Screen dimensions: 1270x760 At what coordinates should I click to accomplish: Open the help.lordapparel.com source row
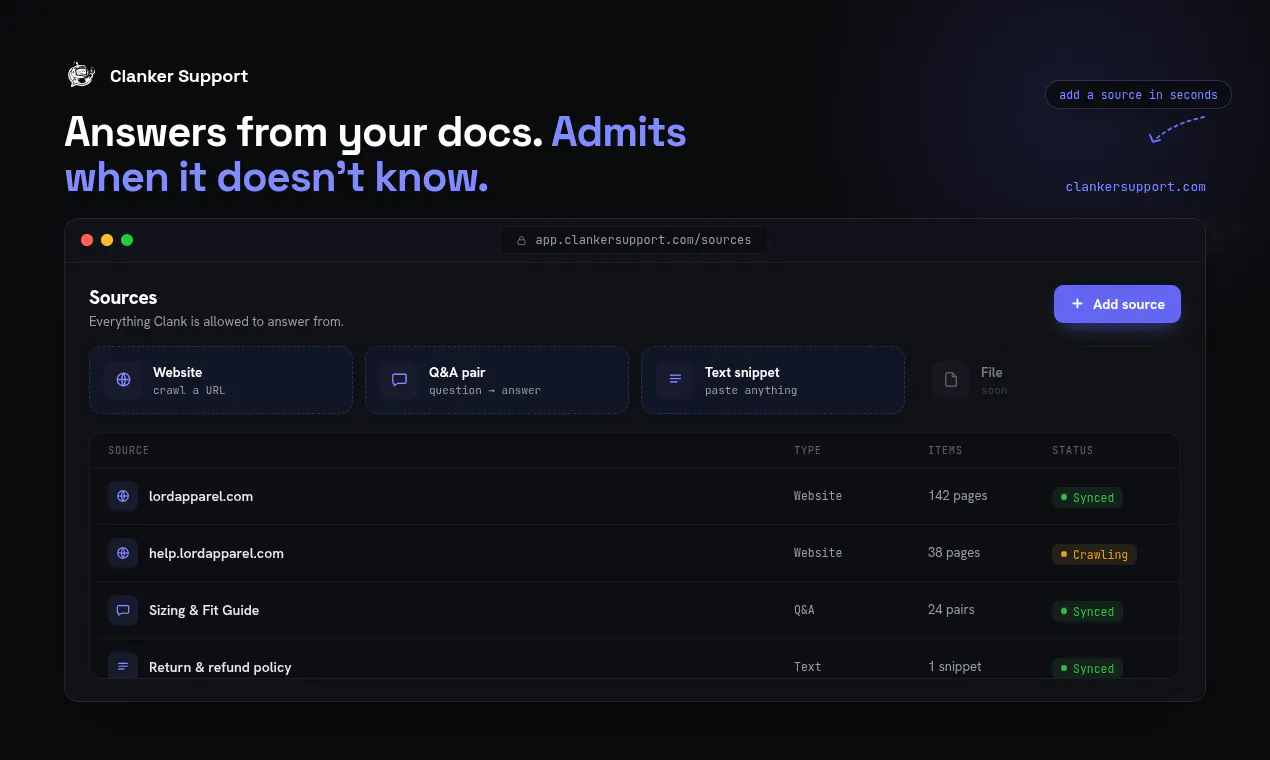tap(635, 553)
